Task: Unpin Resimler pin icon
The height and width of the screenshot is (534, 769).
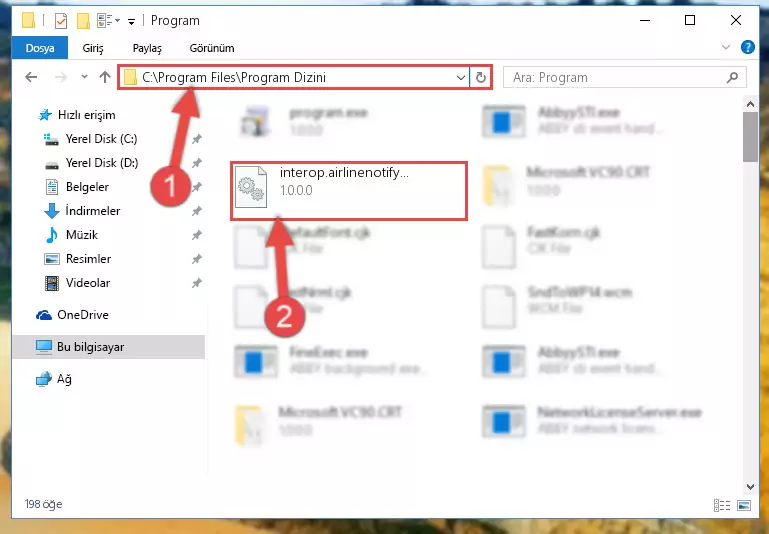Action: point(197,259)
